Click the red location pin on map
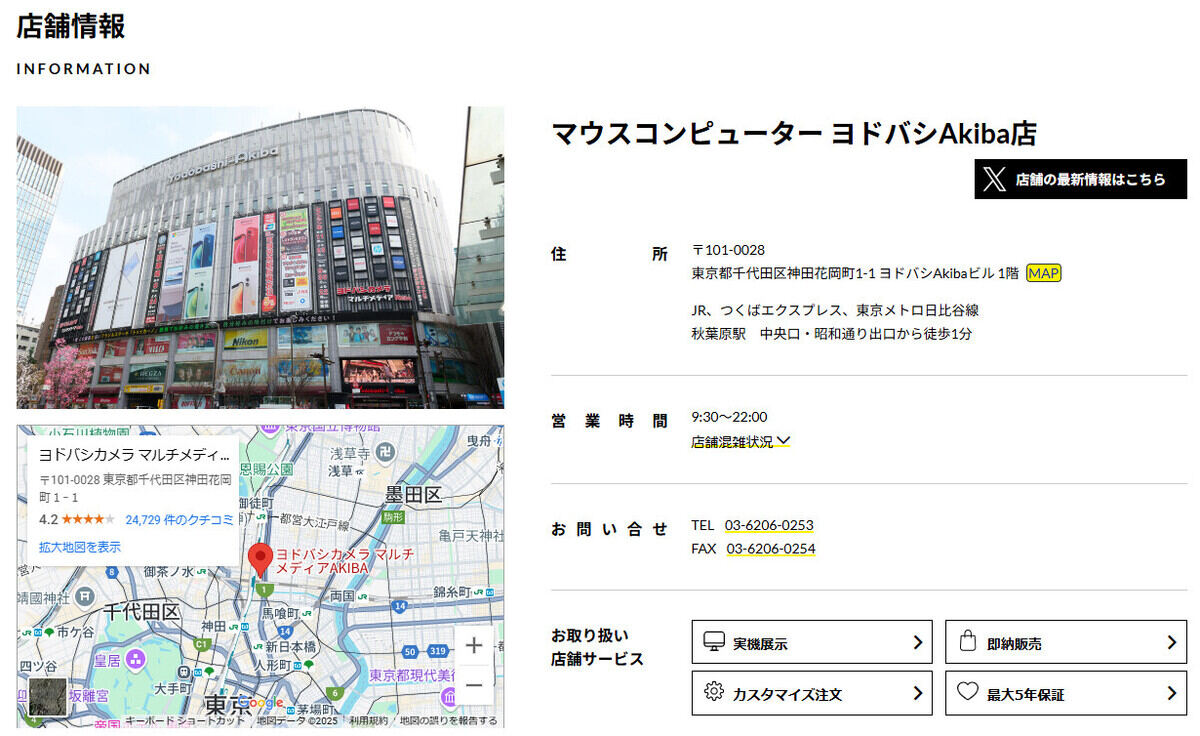This screenshot has height=736, width=1200. click(x=260, y=560)
